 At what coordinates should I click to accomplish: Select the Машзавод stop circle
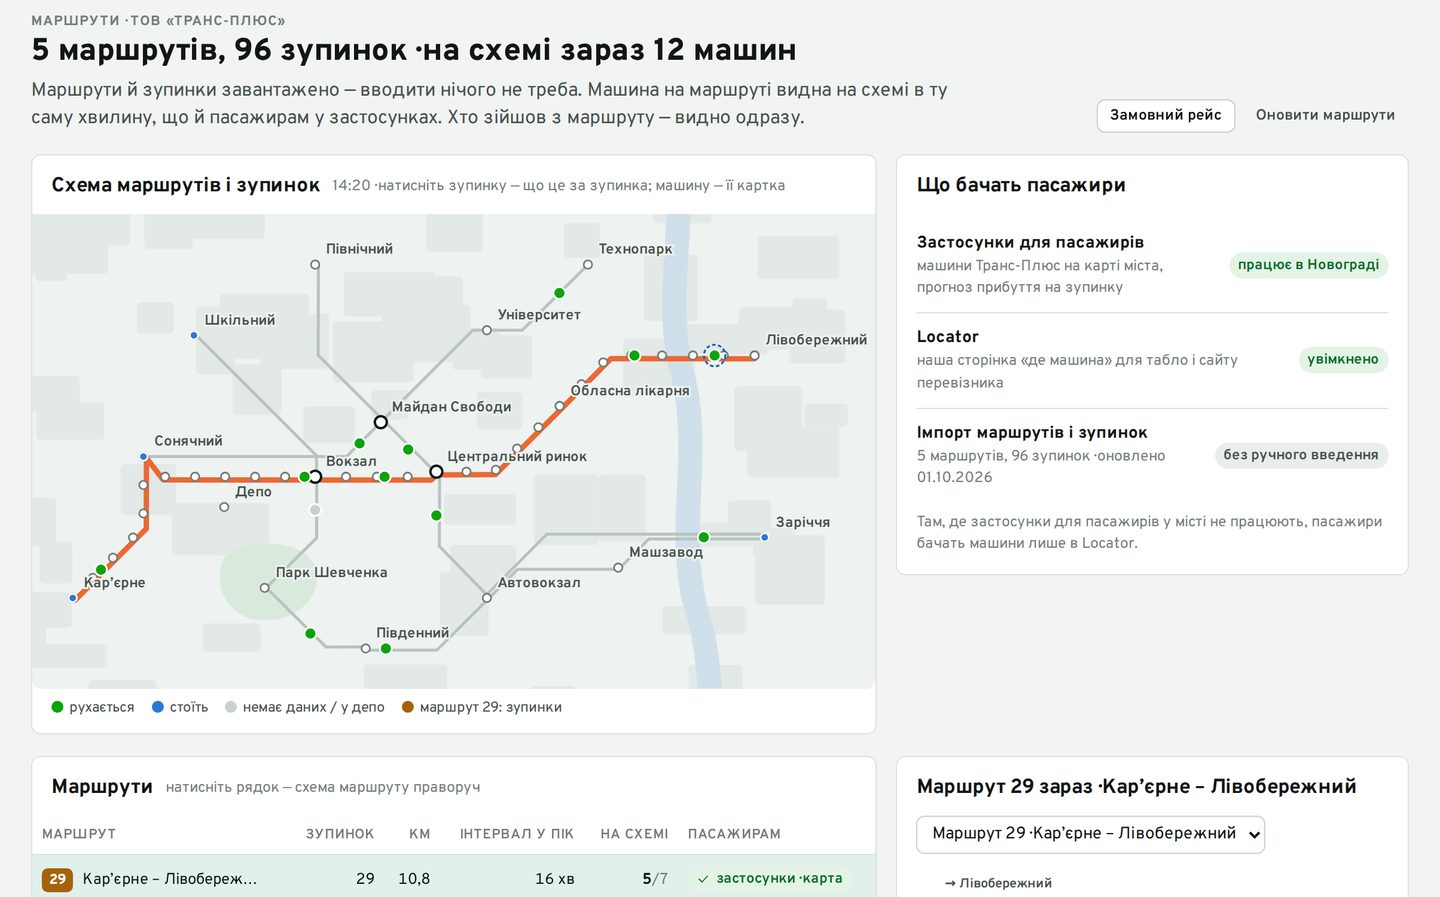point(618,567)
